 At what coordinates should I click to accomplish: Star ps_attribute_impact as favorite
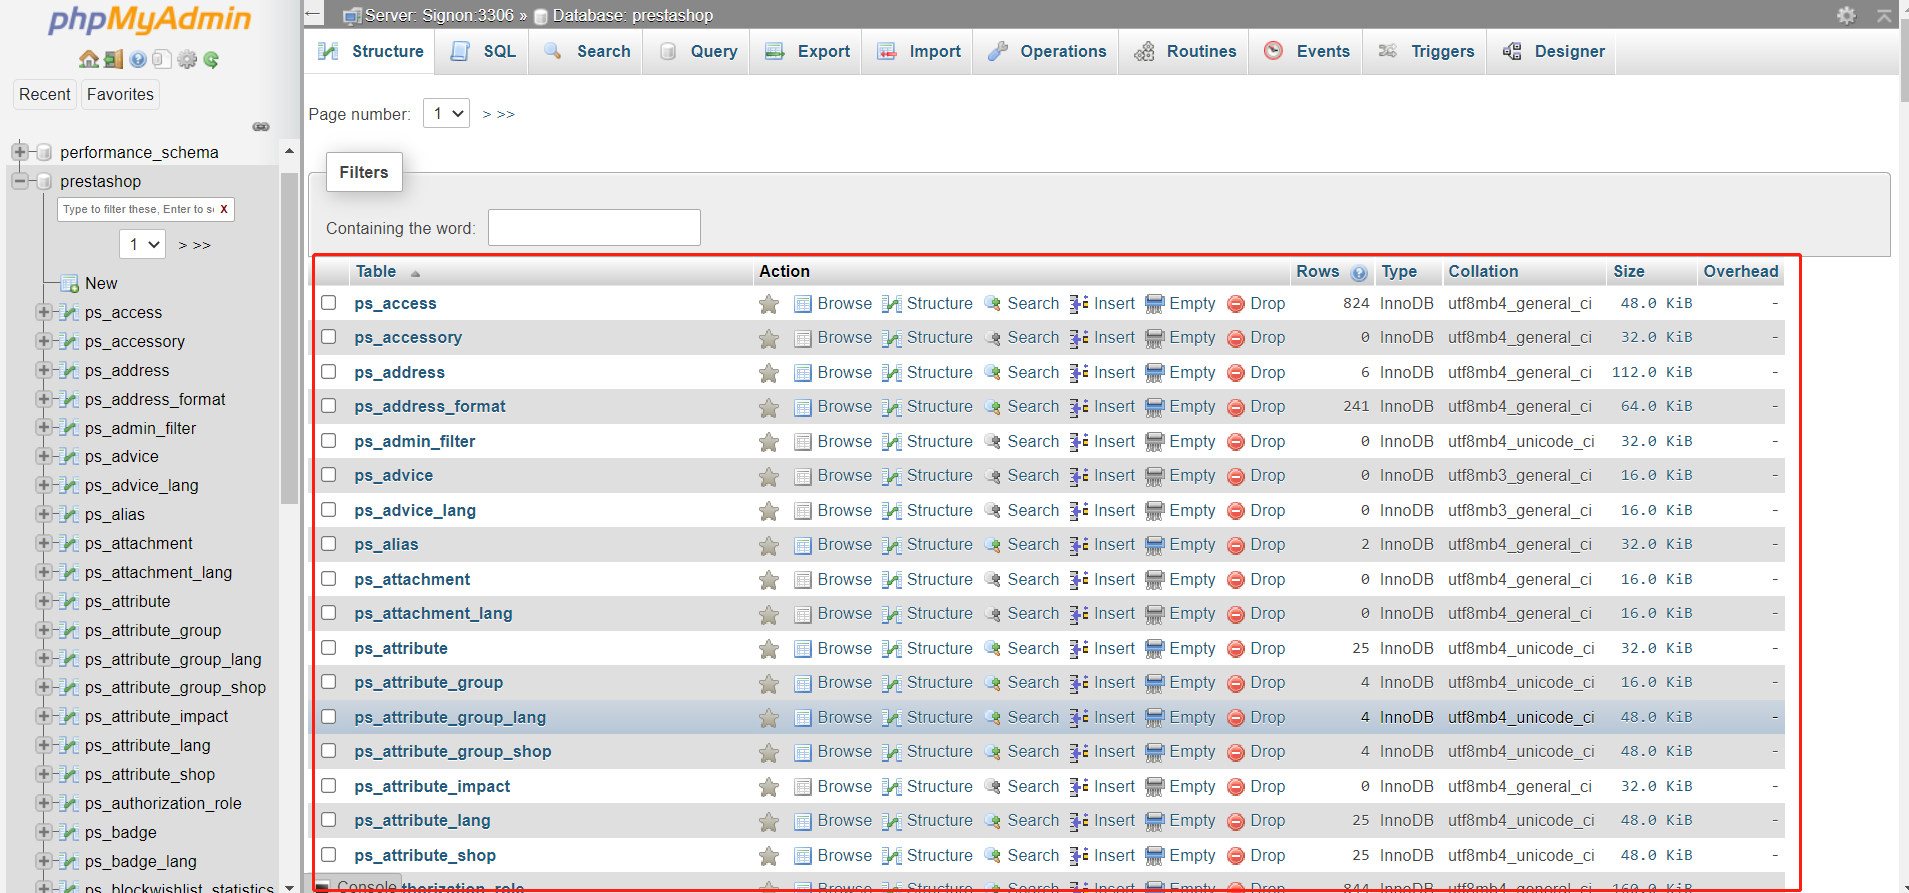[768, 787]
